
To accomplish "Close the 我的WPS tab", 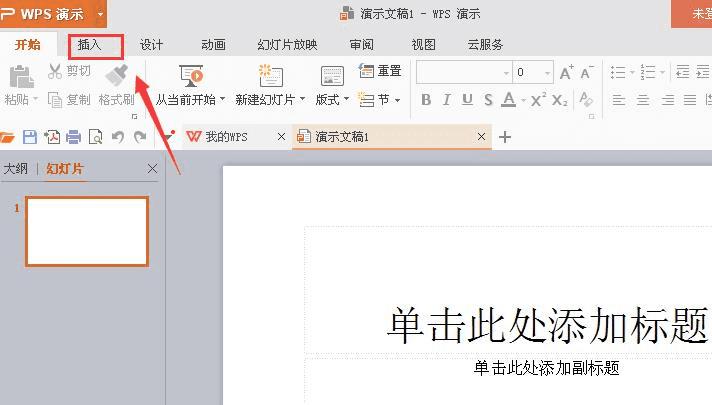I will 282,137.
